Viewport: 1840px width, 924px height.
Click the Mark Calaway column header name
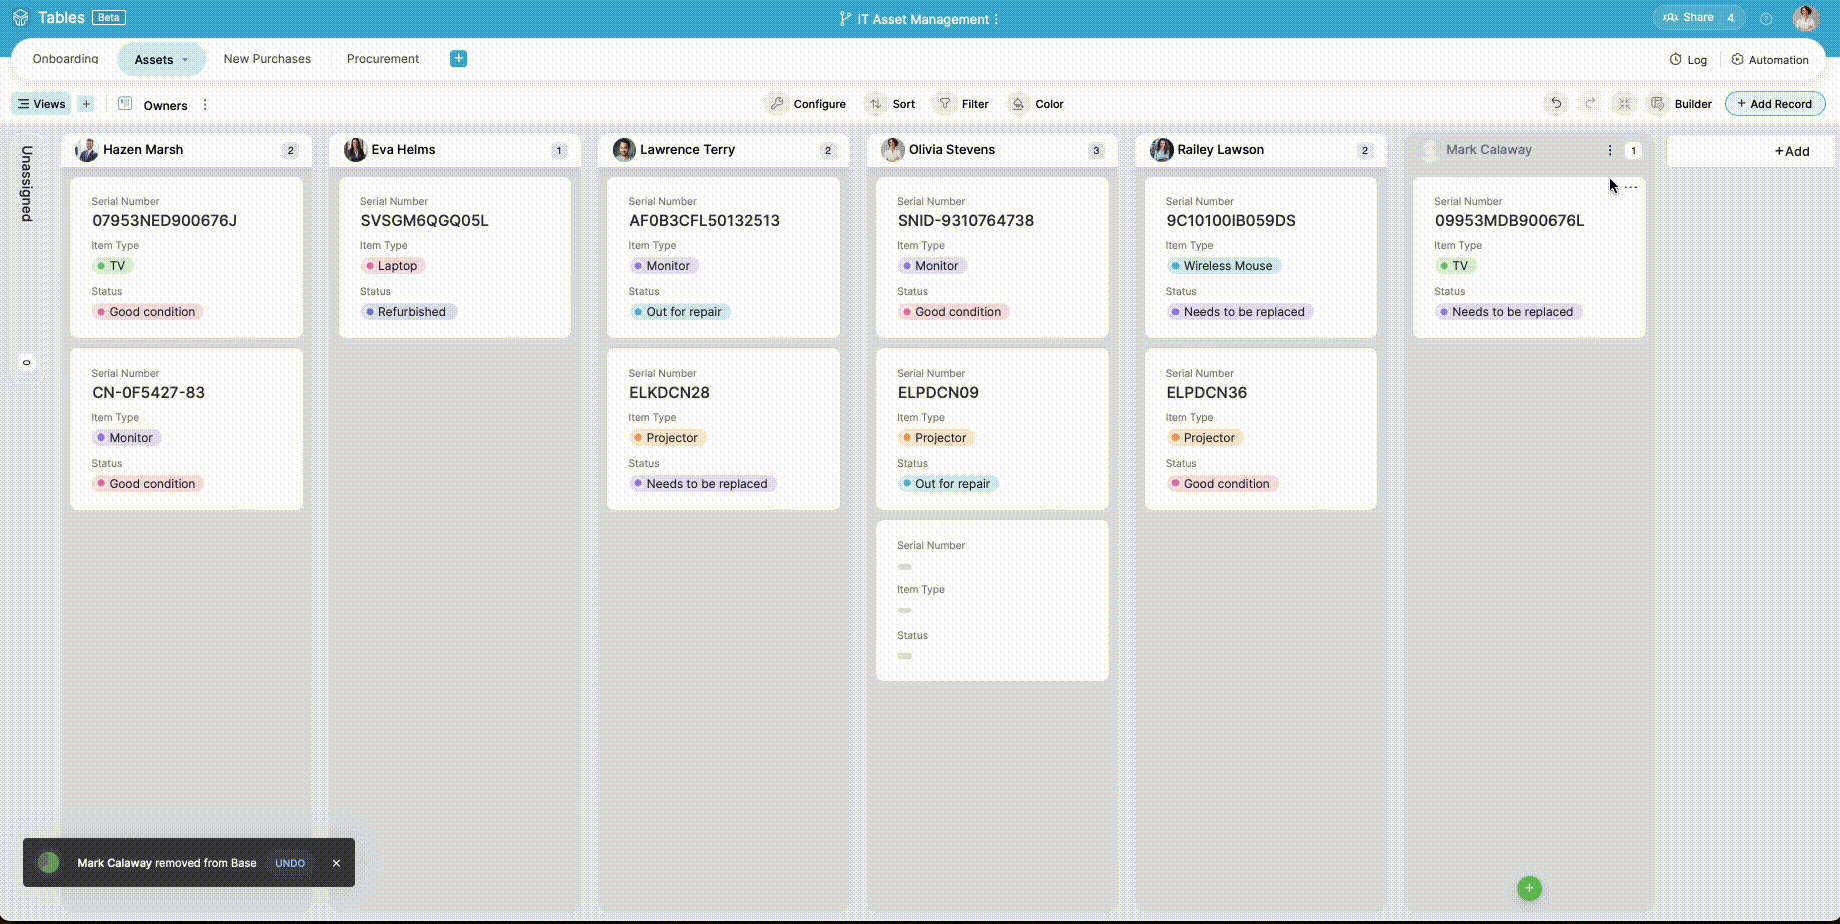point(1488,150)
